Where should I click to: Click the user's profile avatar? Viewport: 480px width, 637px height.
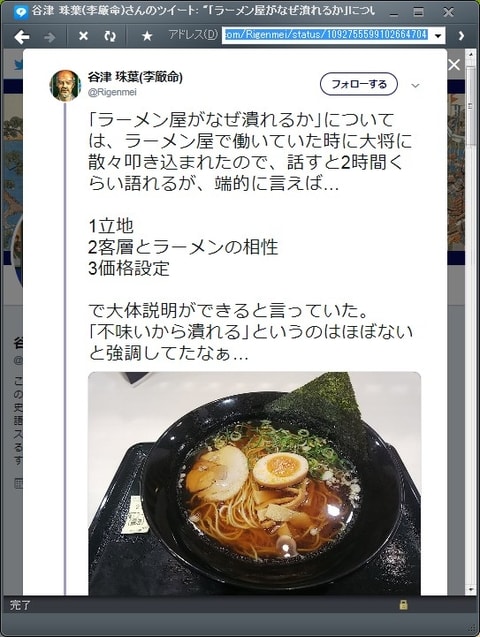pyautogui.click(x=65, y=85)
